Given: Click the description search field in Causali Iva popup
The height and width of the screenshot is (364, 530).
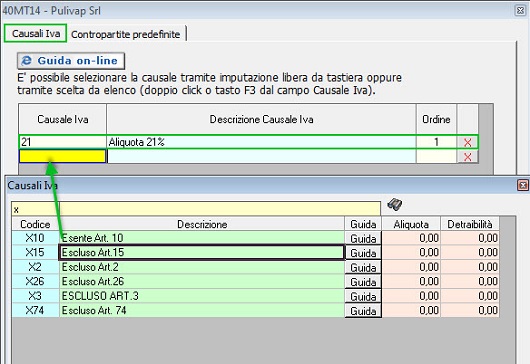Looking at the screenshot, I should [x=220, y=209].
